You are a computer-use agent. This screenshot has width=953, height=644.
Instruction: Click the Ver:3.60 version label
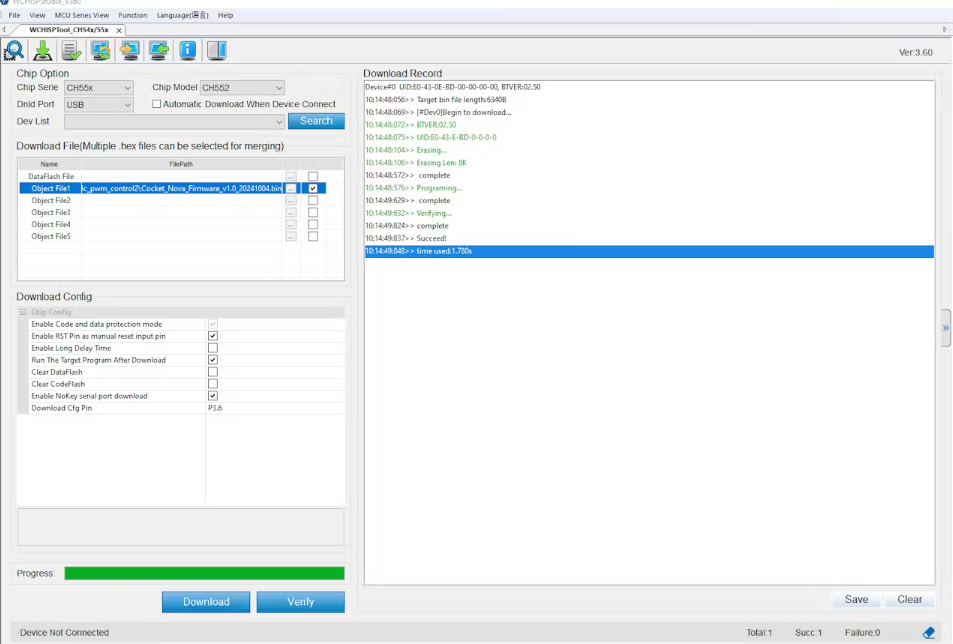tap(915, 52)
